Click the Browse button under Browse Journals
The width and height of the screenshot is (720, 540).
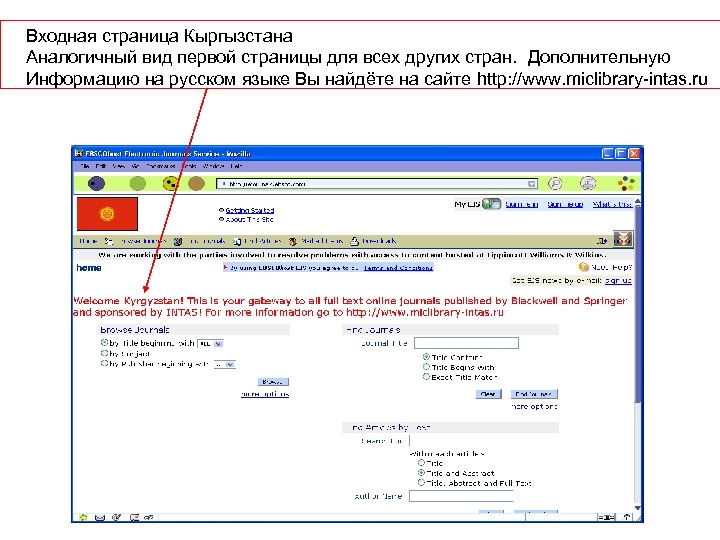tap(273, 382)
